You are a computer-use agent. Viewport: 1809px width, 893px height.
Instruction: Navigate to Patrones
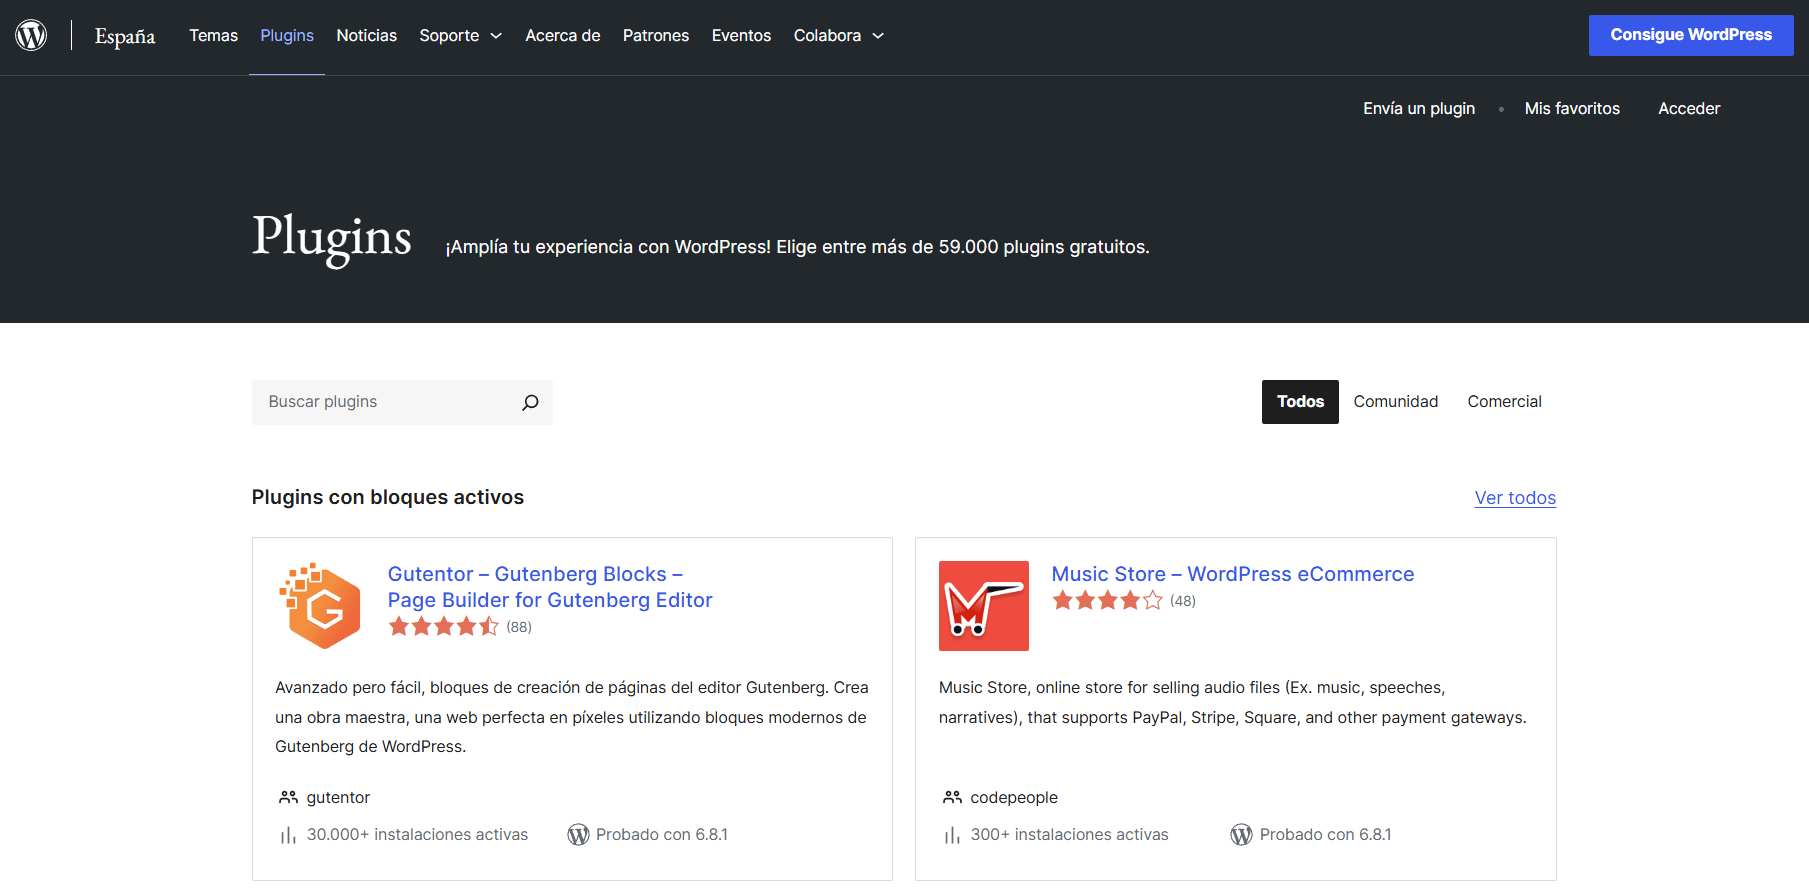click(x=656, y=36)
